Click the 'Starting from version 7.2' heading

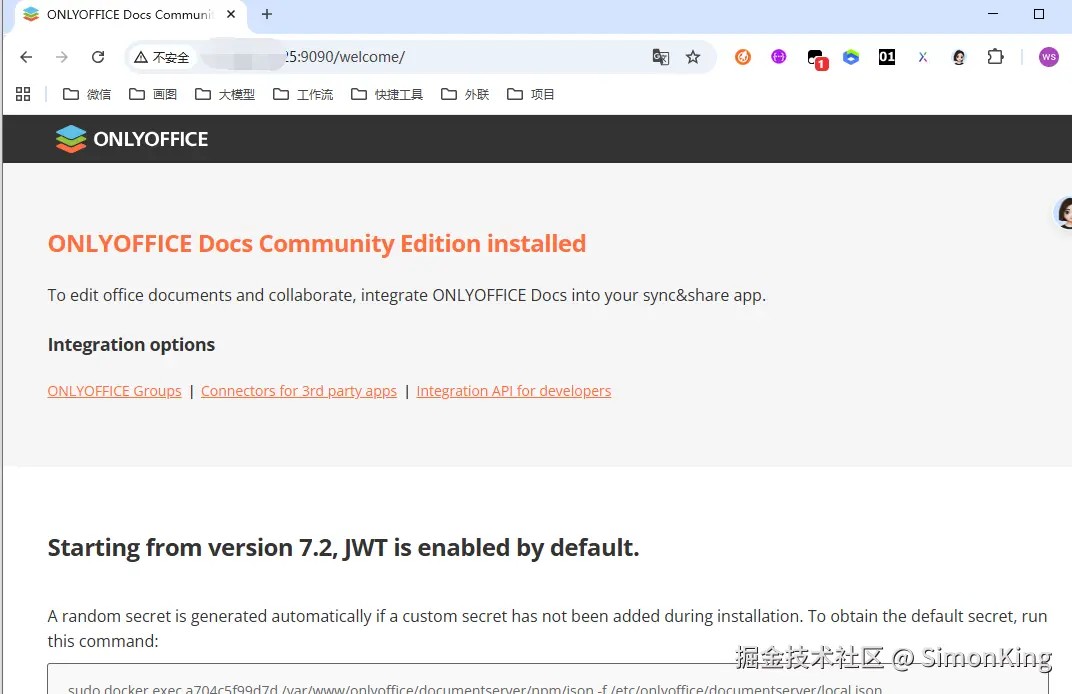[x=343, y=548]
